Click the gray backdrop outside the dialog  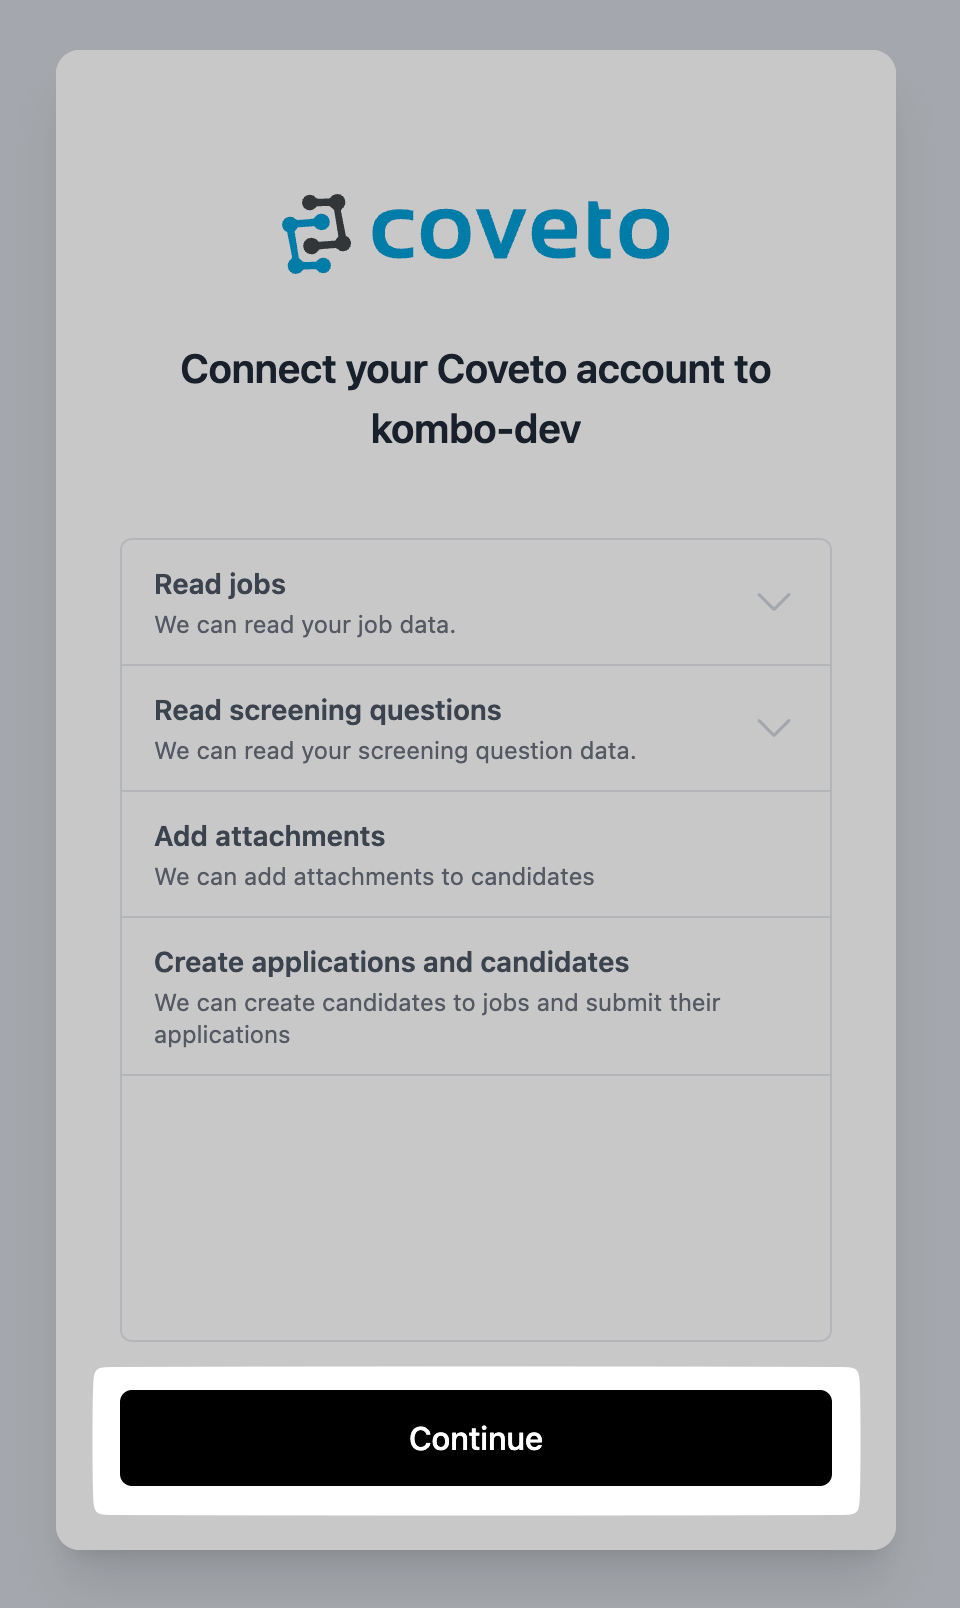tap(27, 800)
